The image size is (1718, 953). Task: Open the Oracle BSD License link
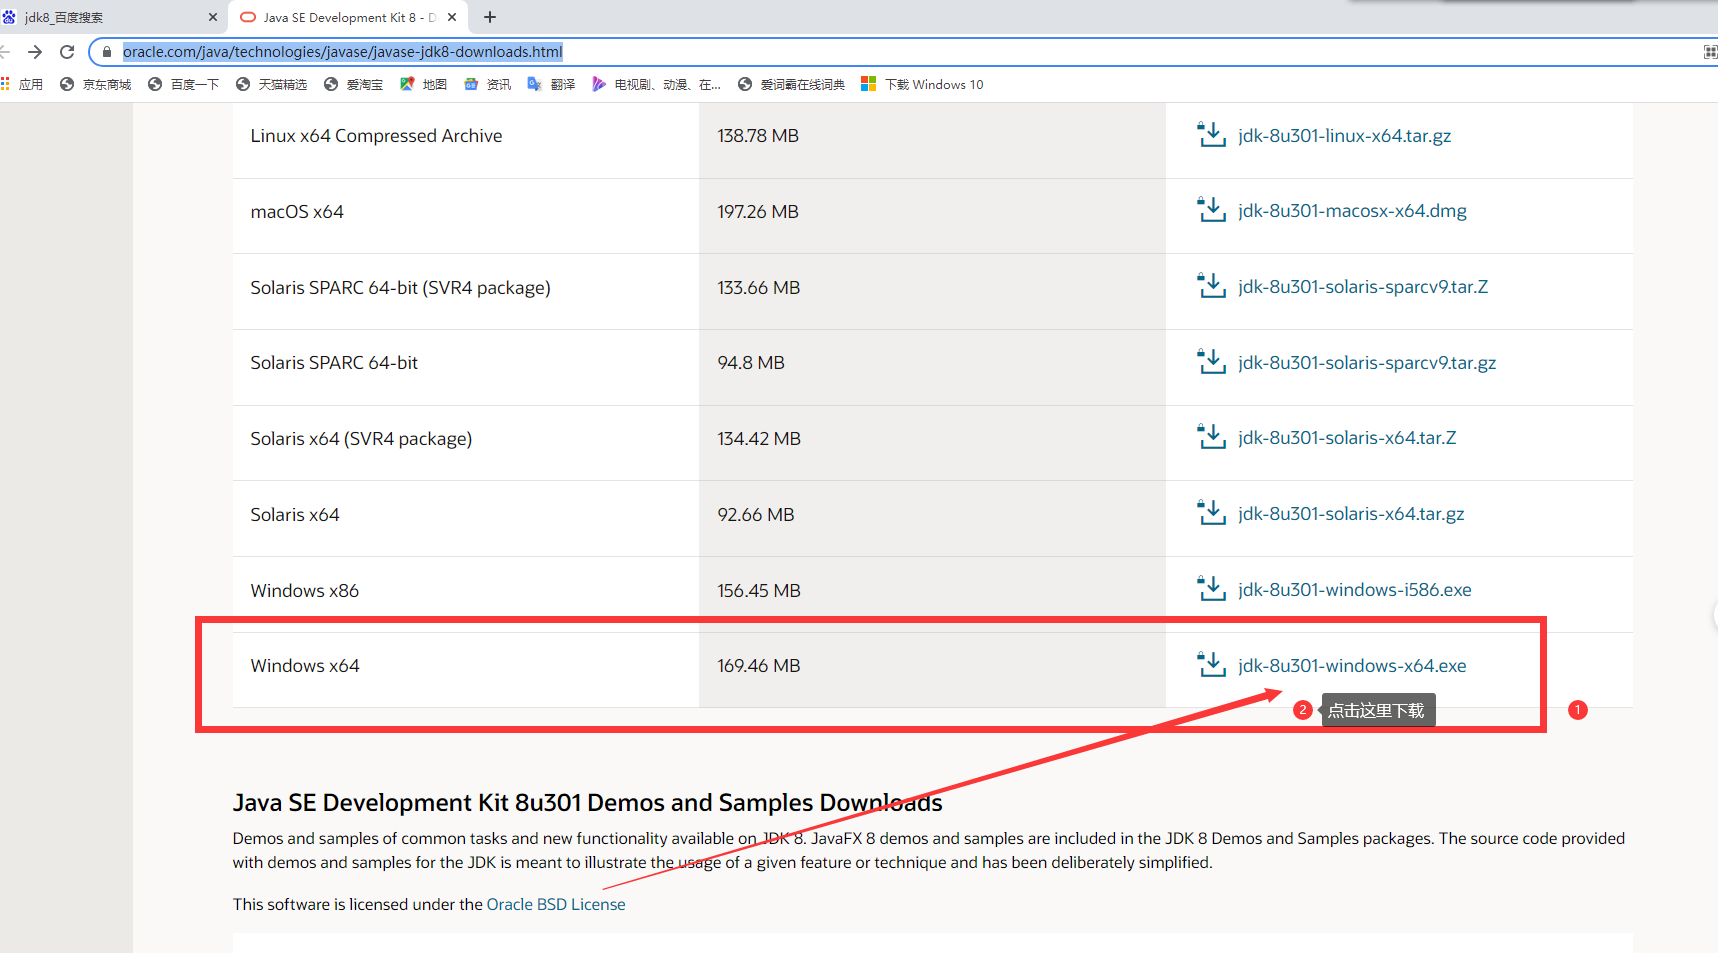(556, 904)
